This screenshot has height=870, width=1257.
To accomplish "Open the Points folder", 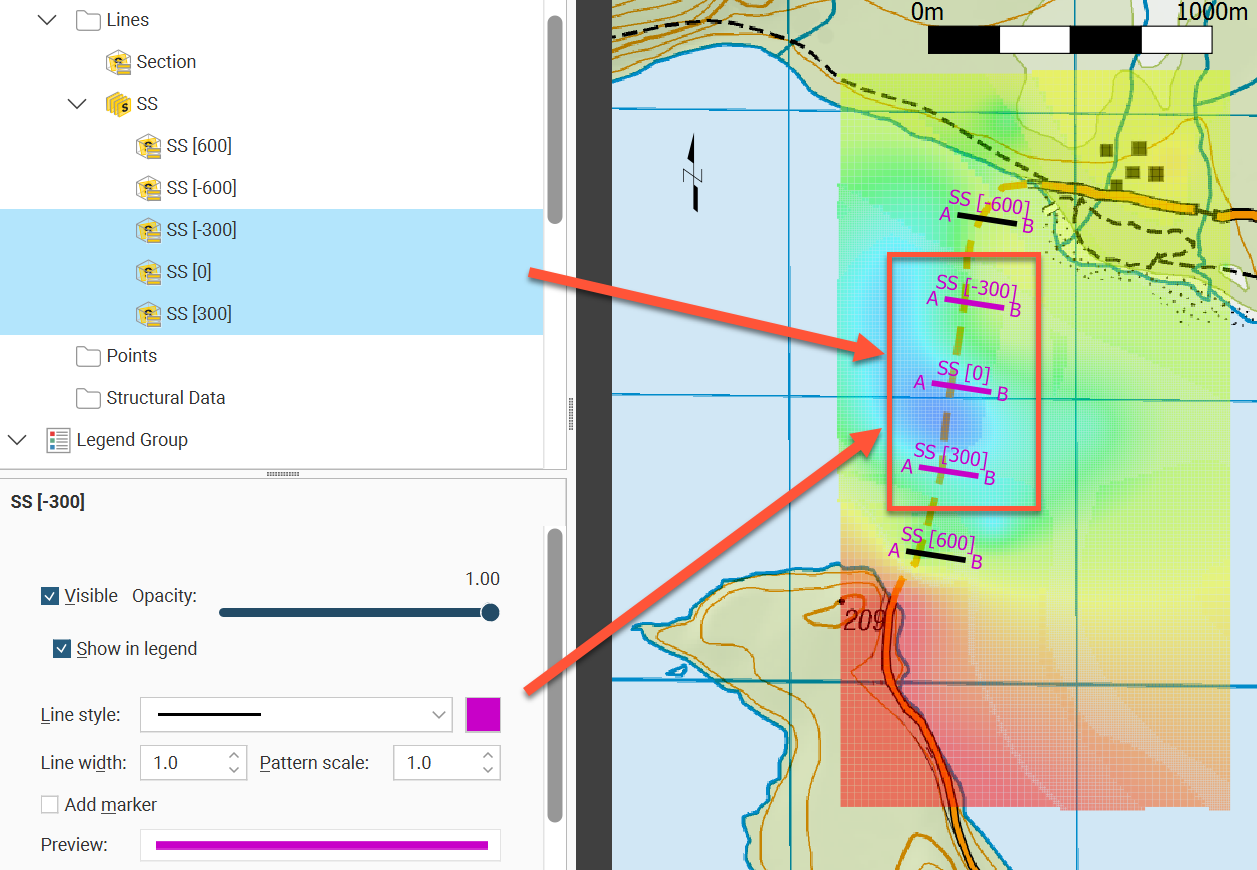I will pos(89,356).
